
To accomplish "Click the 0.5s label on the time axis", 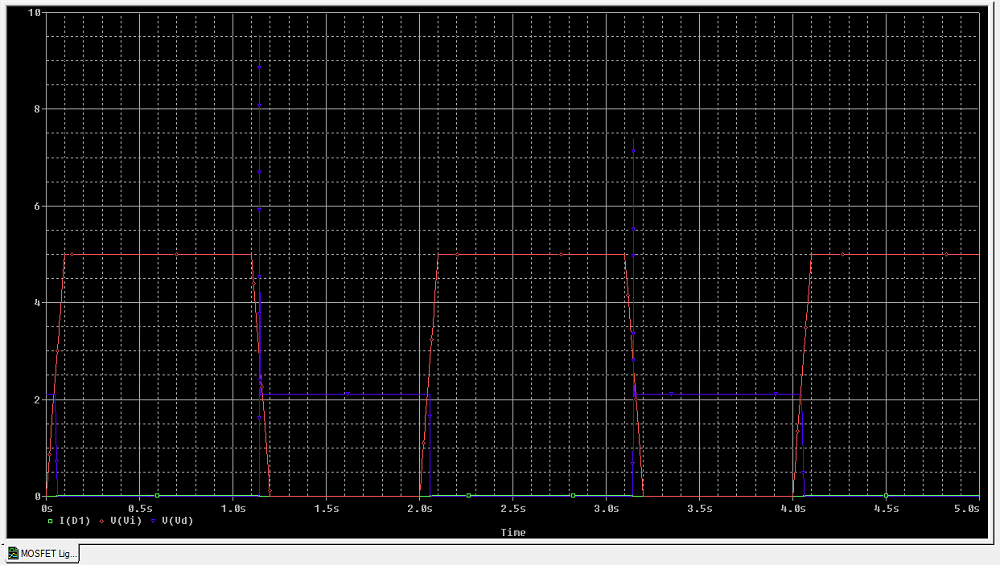I will point(140,508).
